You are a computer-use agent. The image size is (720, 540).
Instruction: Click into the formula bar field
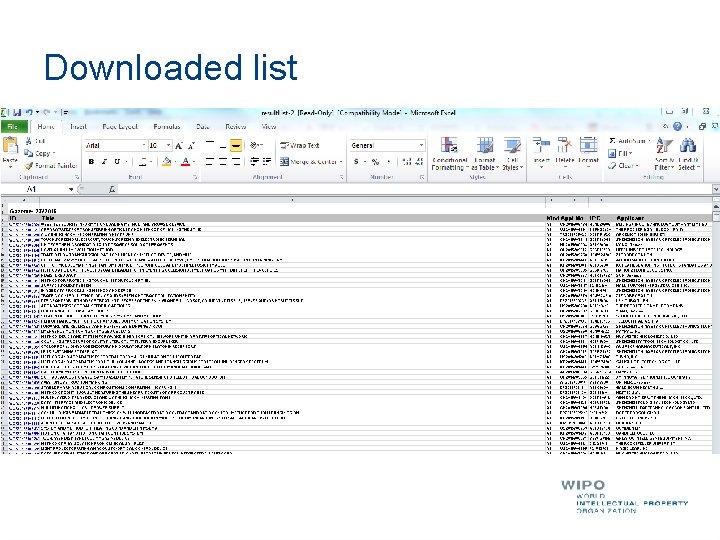coord(413,189)
